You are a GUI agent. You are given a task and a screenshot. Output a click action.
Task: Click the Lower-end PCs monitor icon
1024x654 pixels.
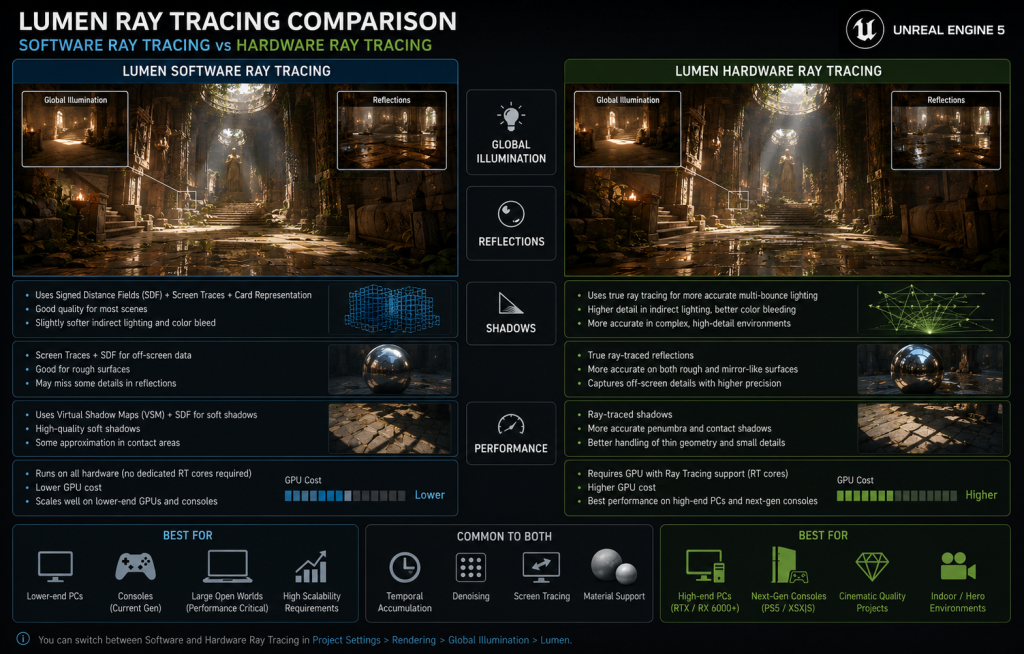click(x=55, y=566)
